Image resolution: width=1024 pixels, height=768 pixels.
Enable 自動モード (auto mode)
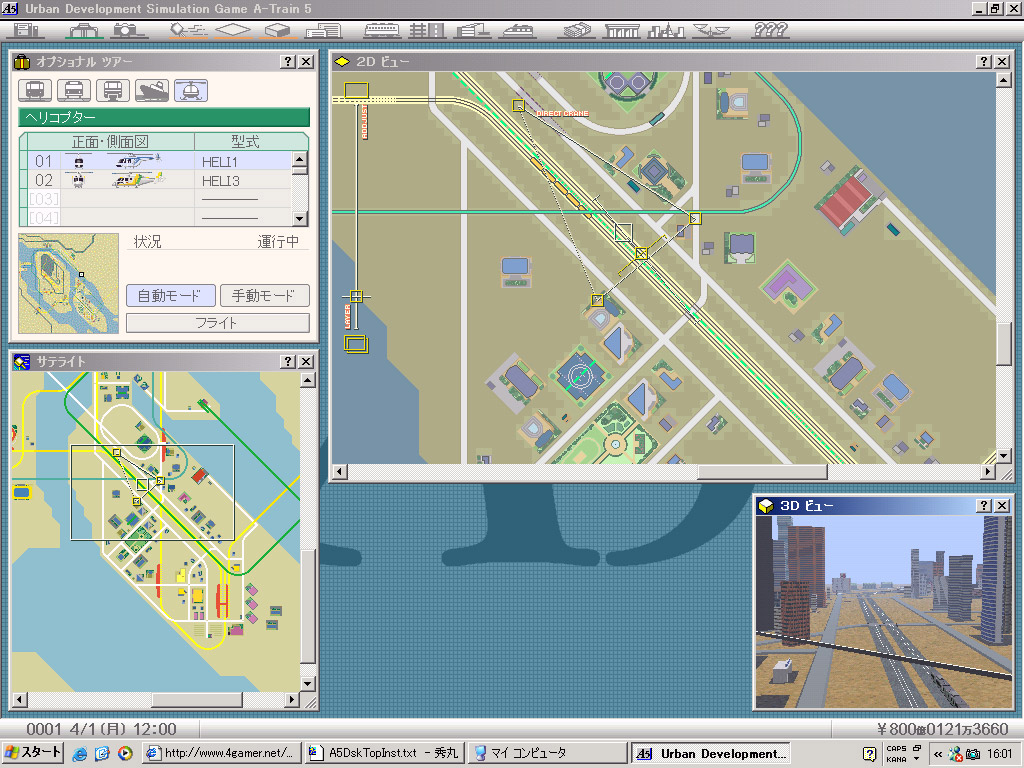[x=170, y=296]
